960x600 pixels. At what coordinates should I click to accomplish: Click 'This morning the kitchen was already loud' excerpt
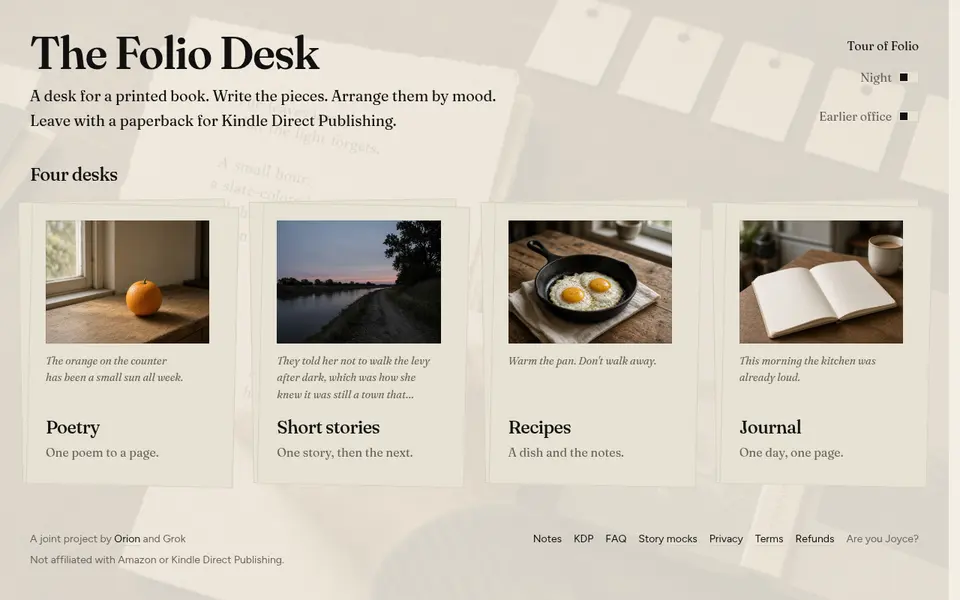click(x=808, y=369)
